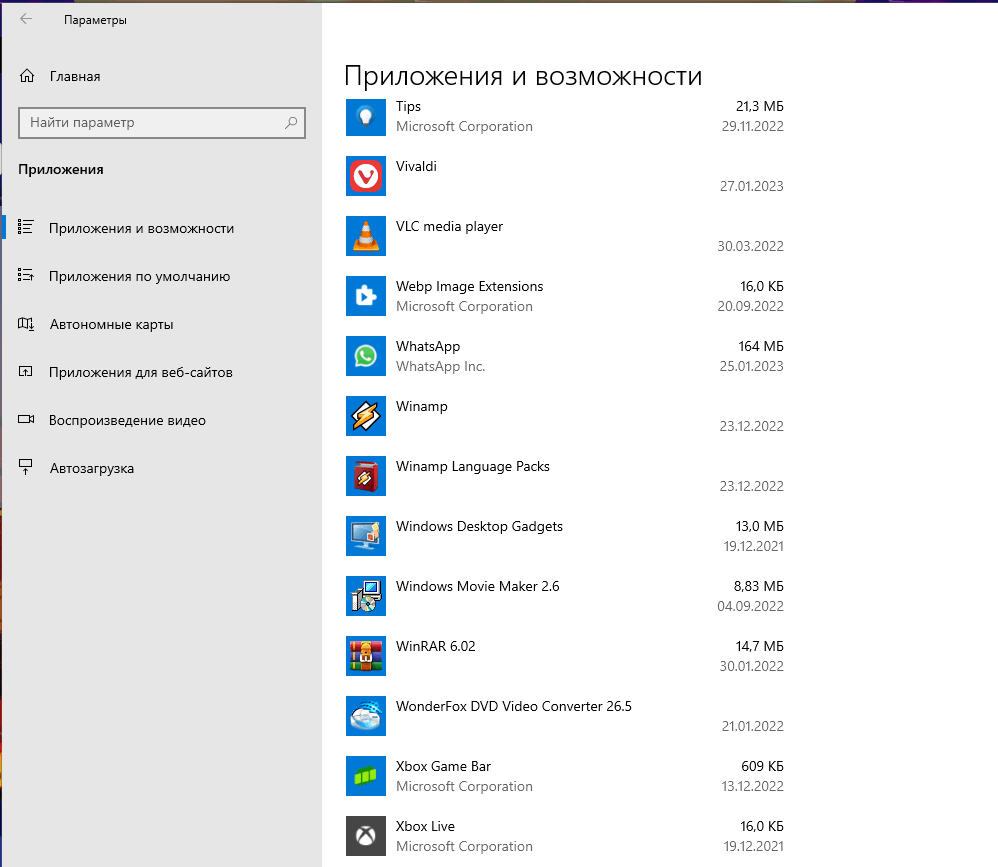
Task: Select the Vivaldi app name
Action: pos(416,166)
